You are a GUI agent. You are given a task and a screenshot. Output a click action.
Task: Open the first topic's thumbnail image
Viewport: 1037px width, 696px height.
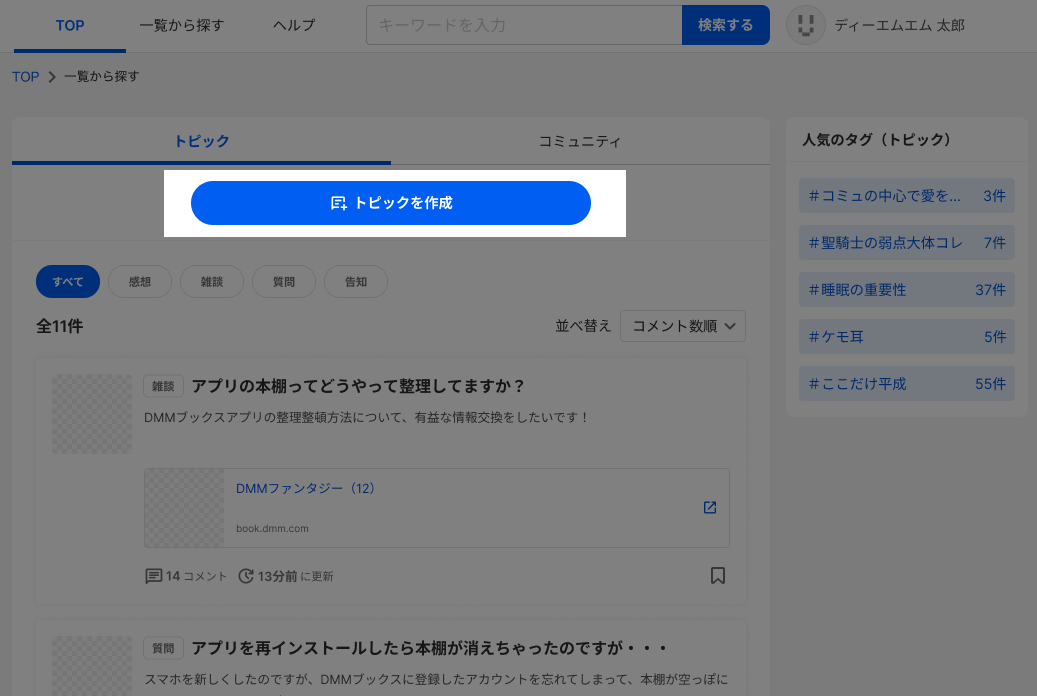pyautogui.click(x=92, y=414)
